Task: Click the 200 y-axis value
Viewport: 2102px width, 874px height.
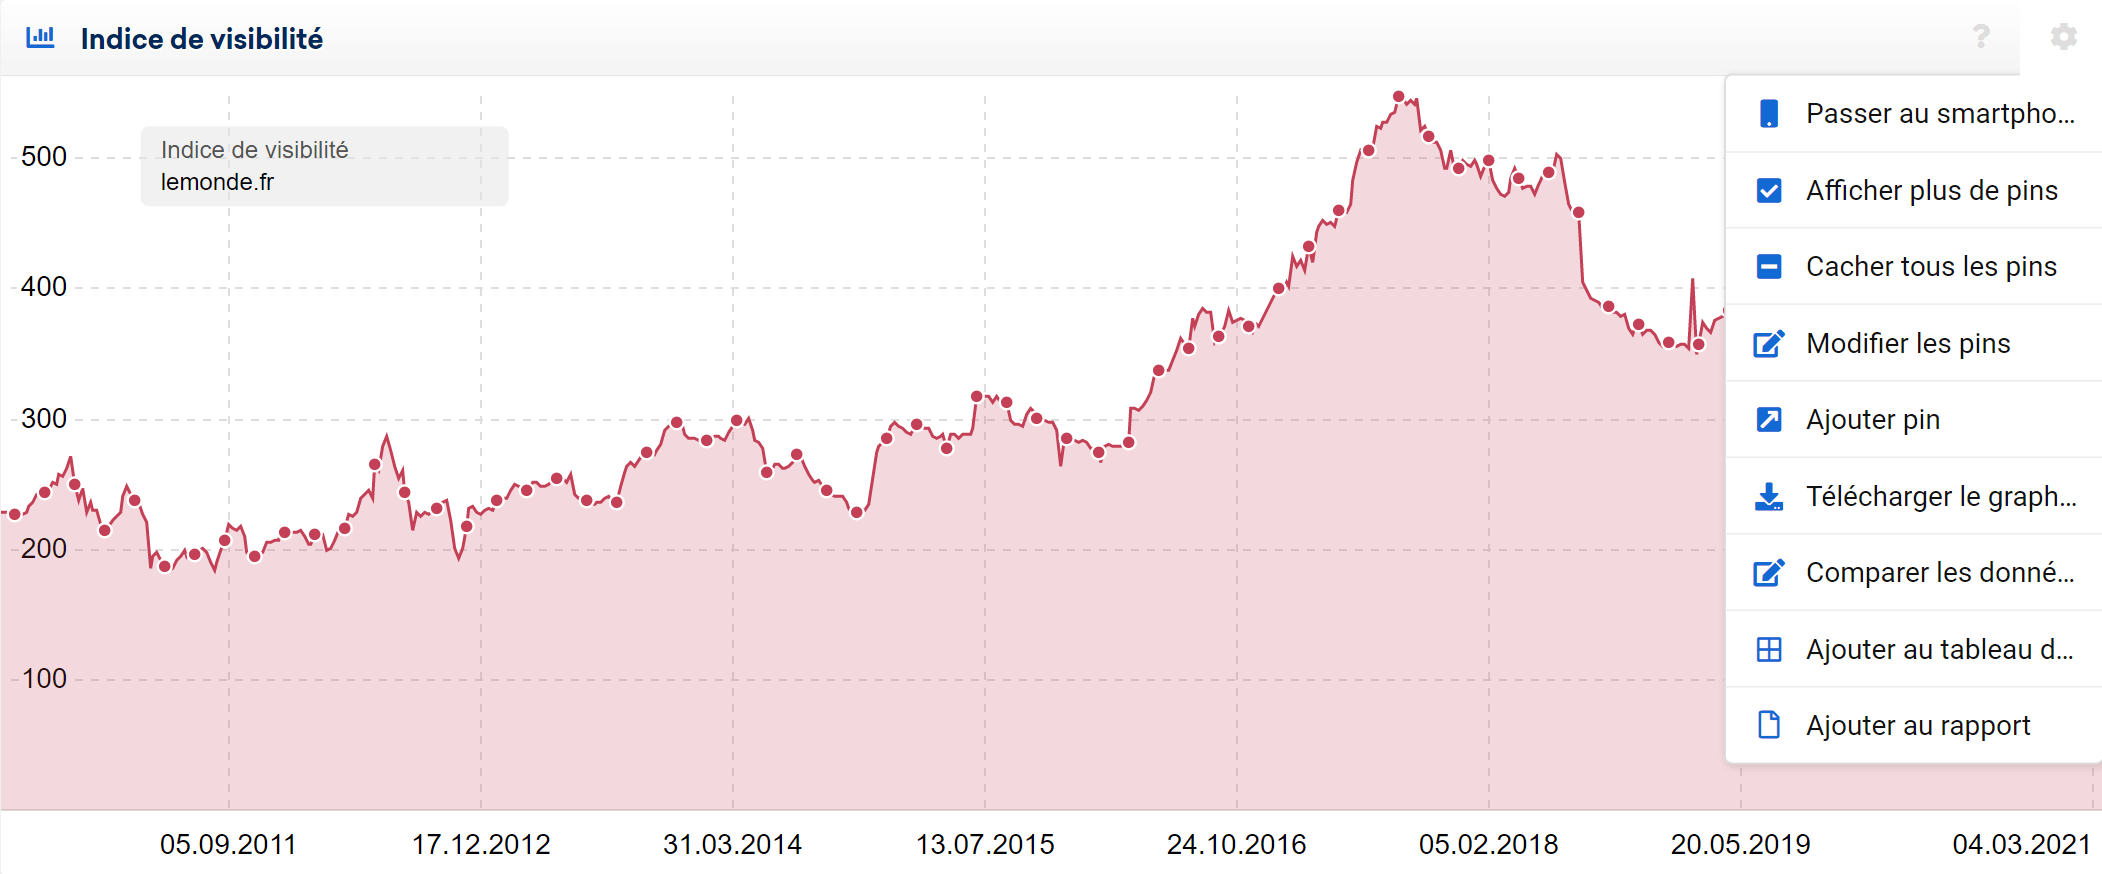Action: coord(44,548)
